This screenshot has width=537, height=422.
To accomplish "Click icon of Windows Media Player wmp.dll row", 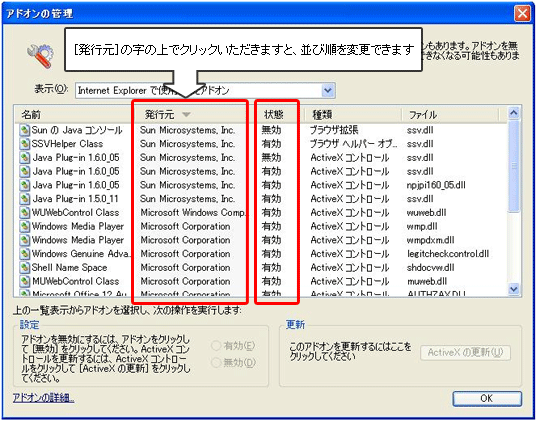I will click(x=25, y=226).
